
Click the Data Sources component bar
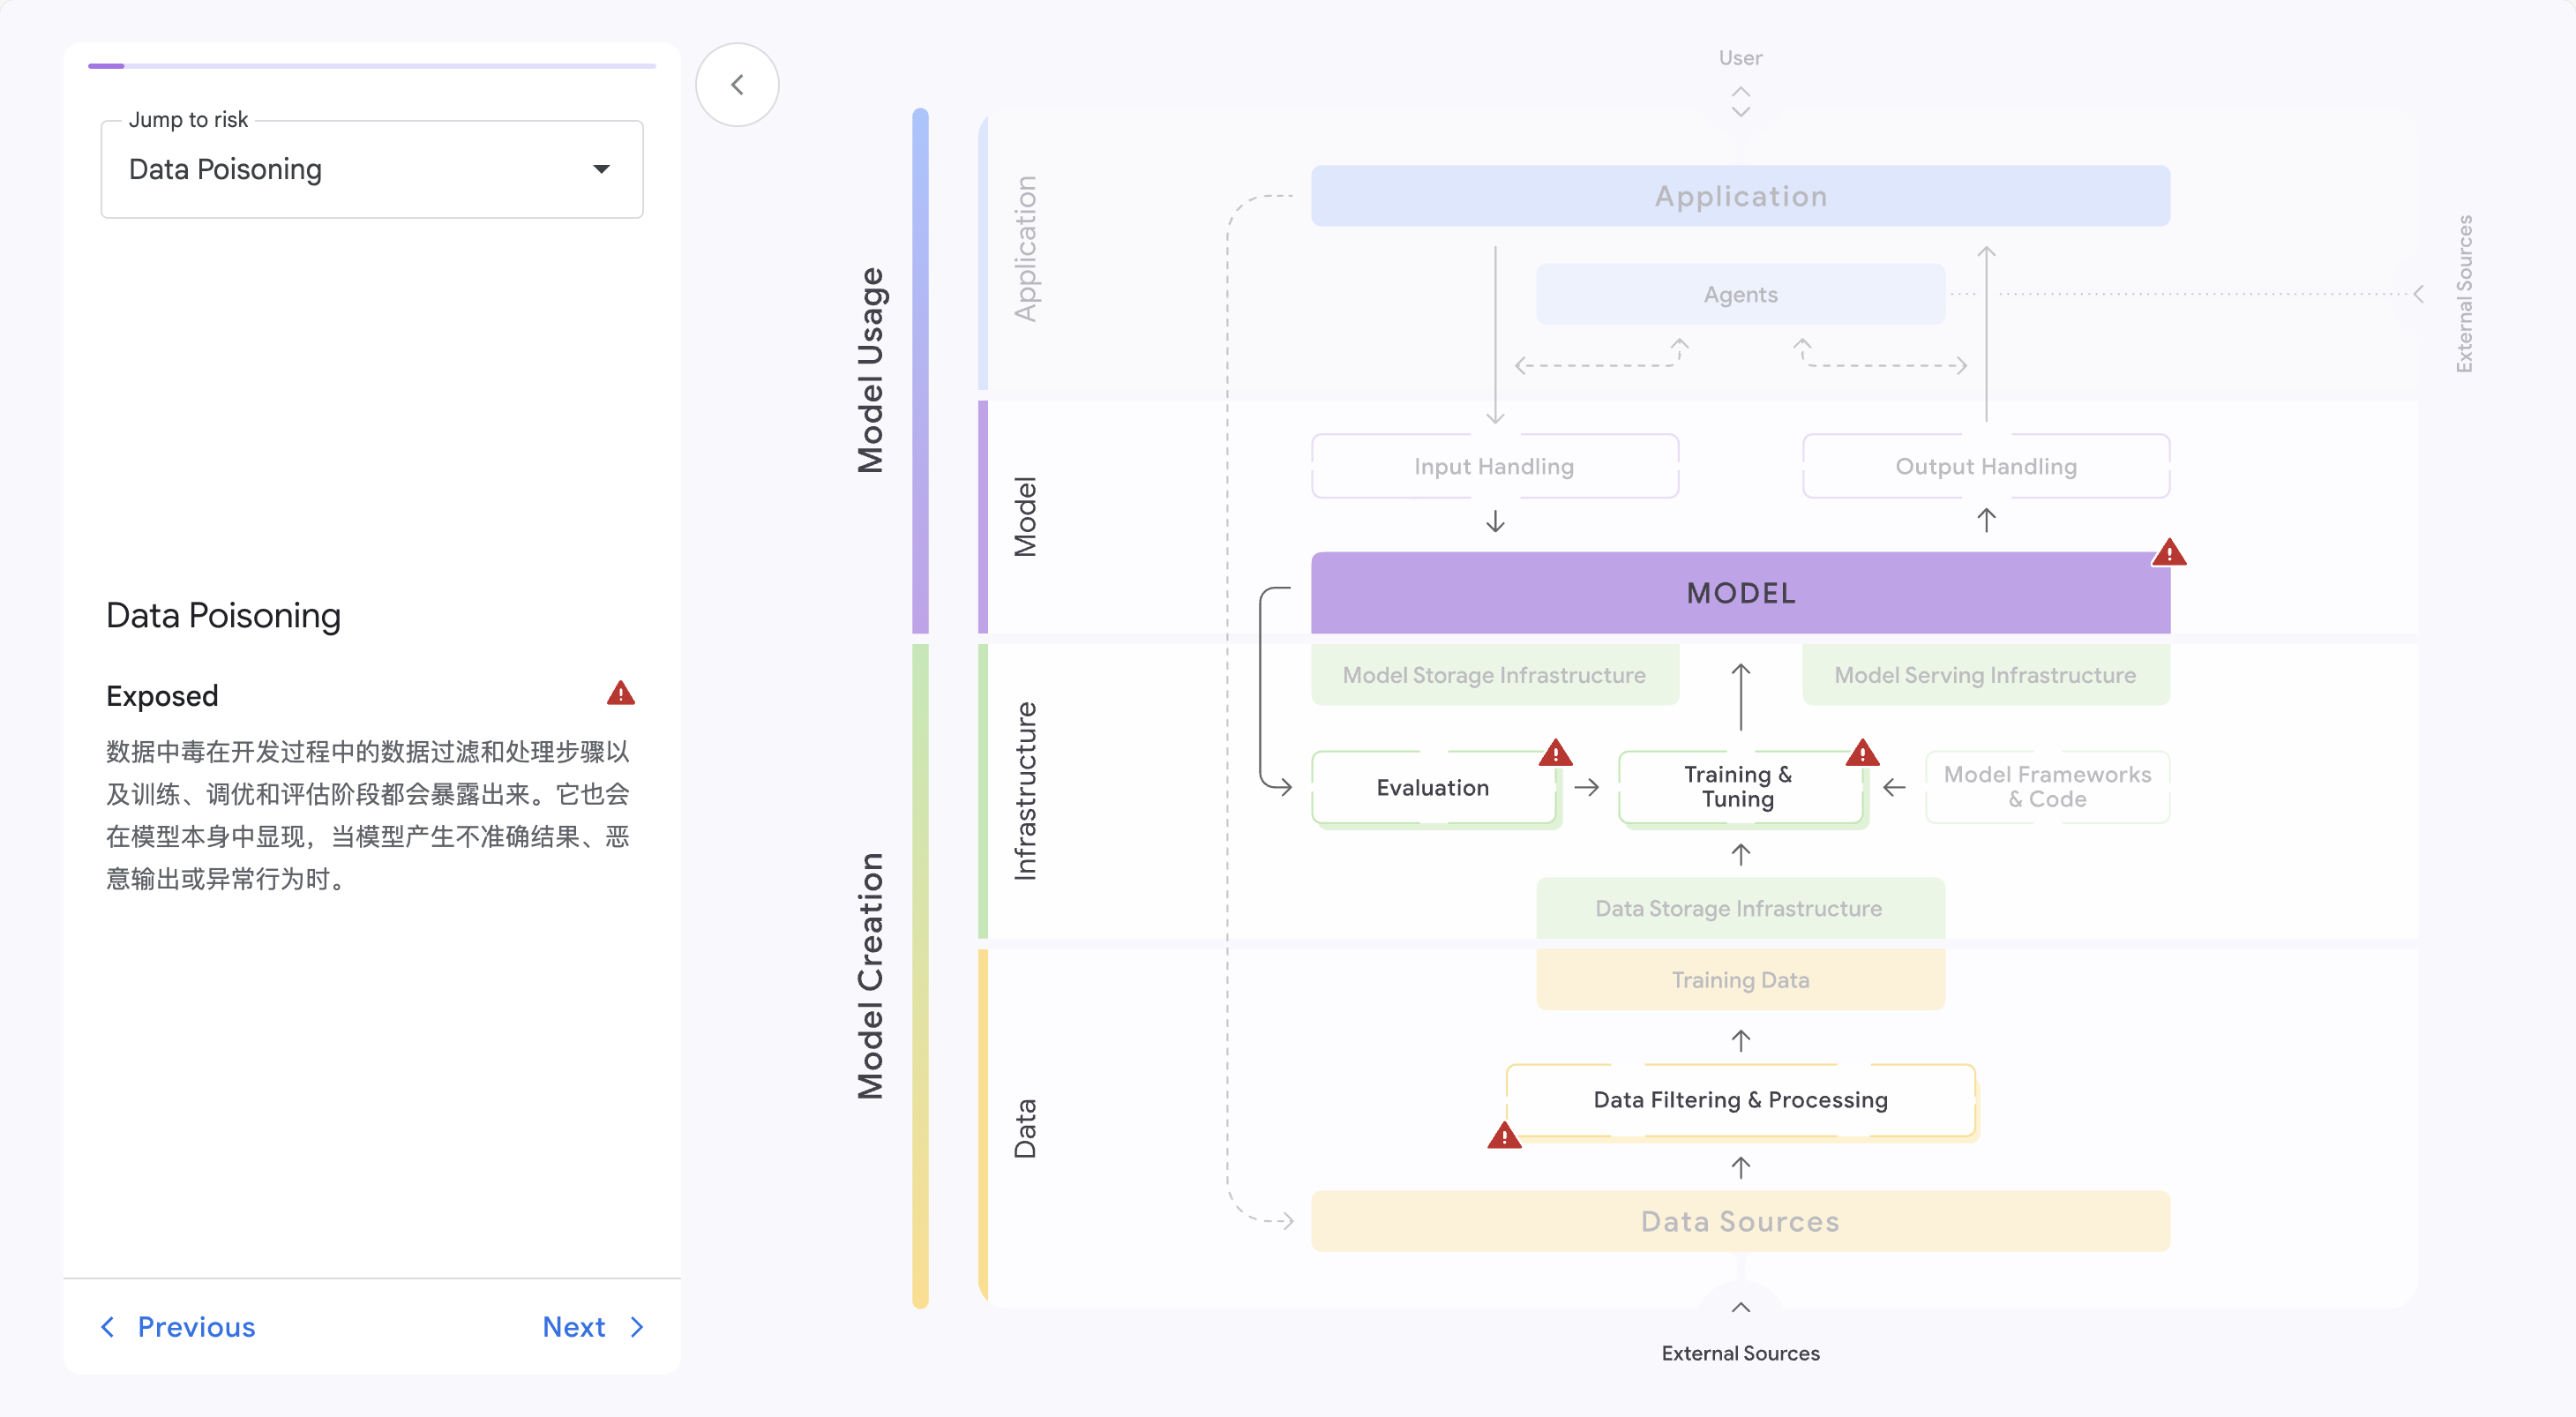[1740, 1221]
